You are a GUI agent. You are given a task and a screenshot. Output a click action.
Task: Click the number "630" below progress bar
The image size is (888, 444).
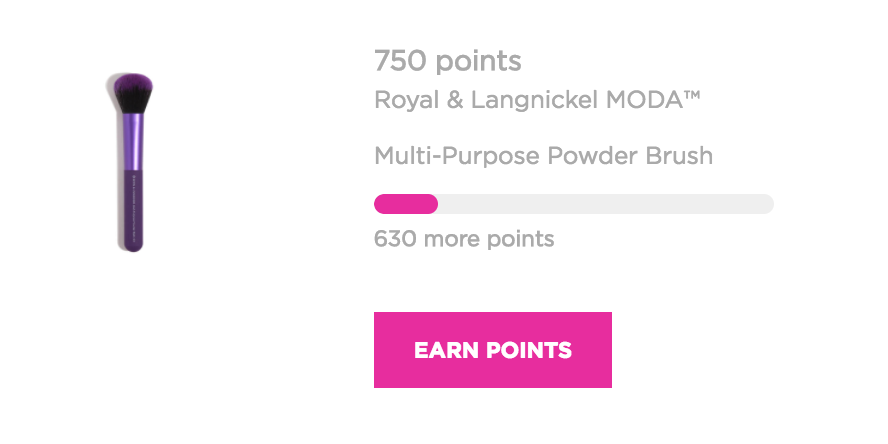395,238
